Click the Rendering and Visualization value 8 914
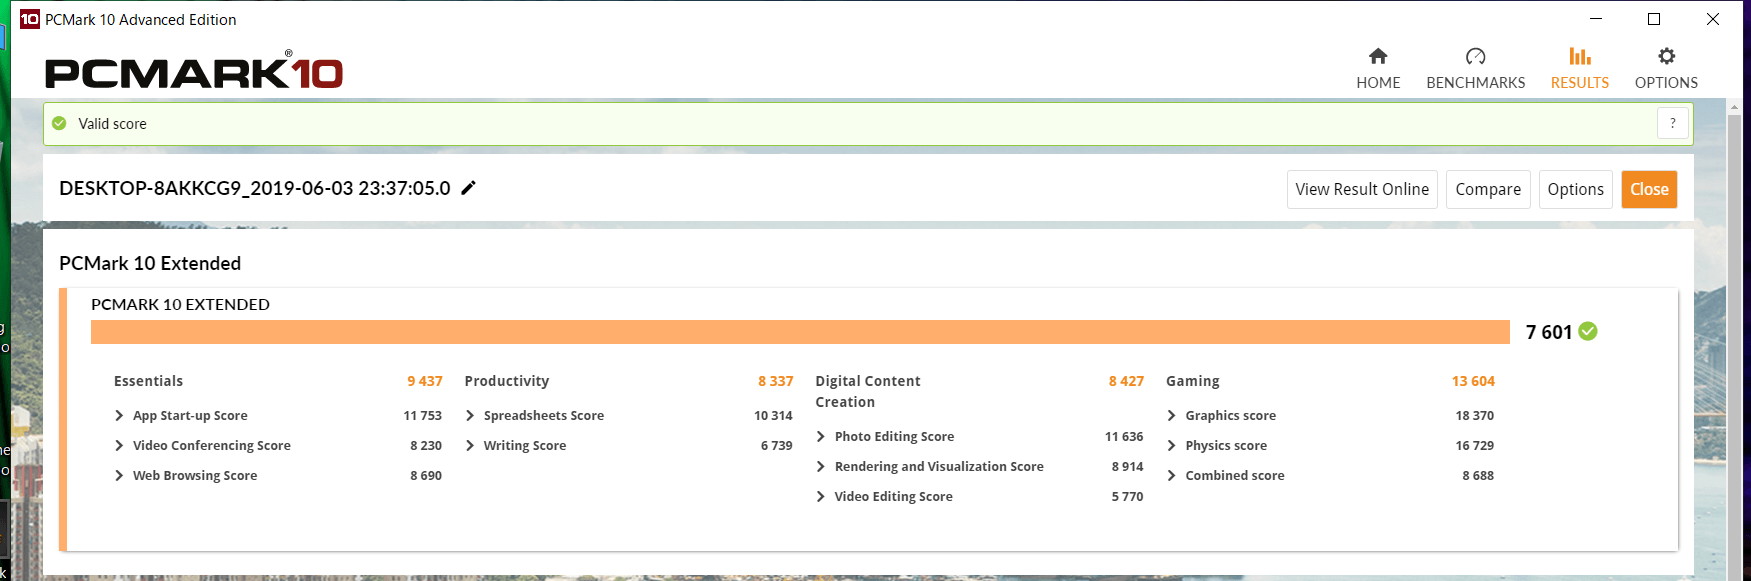 click(1128, 467)
